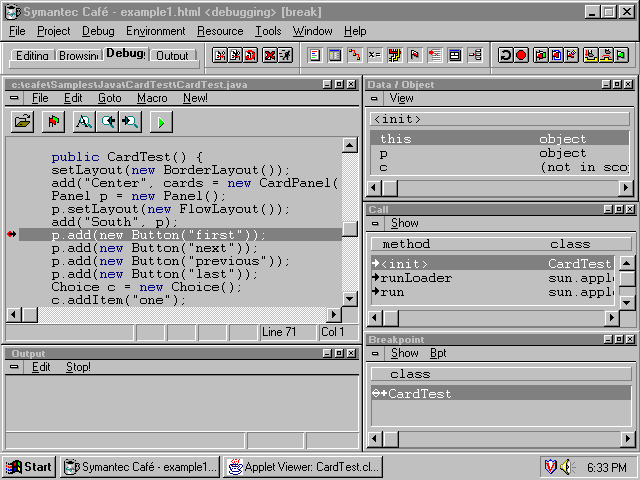Click the circular arrow restart debug icon
This screenshot has height=480, width=640.
click(x=505, y=55)
